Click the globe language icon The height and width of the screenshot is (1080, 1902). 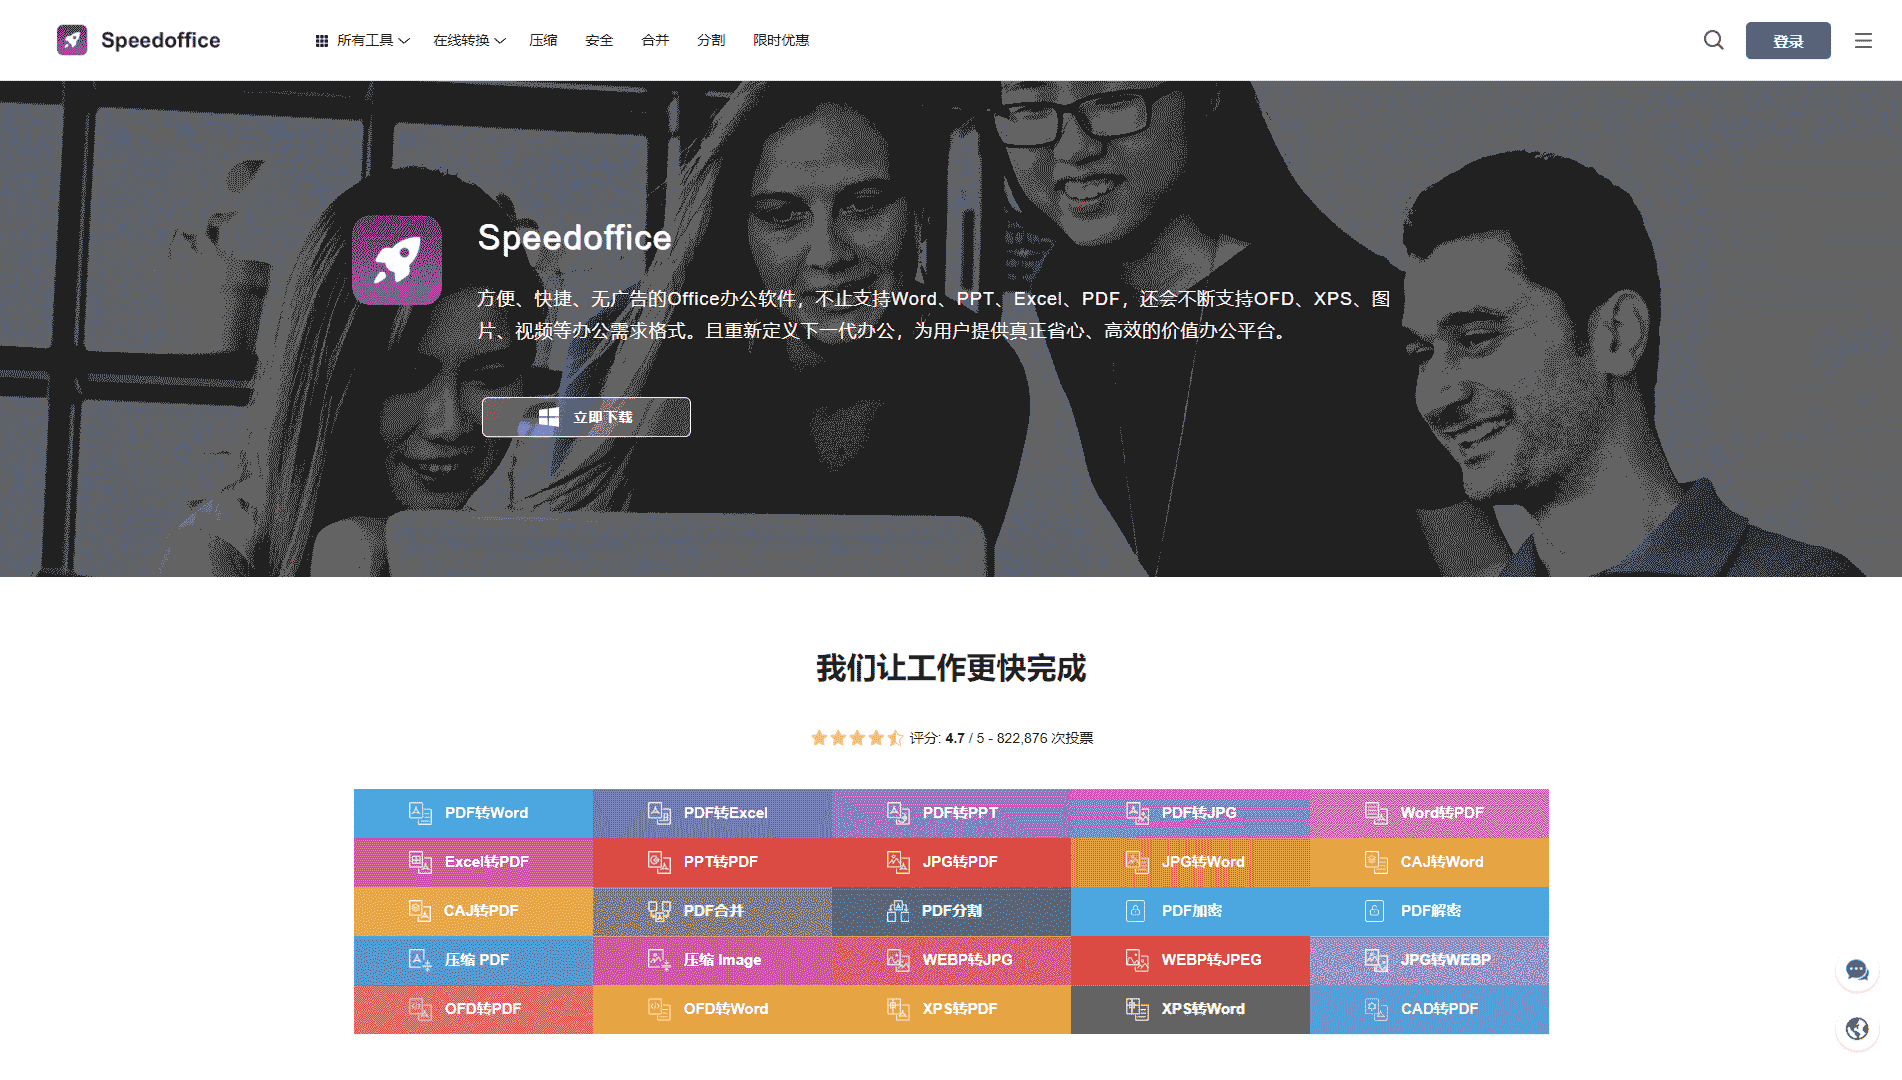pyautogui.click(x=1857, y=1029)
